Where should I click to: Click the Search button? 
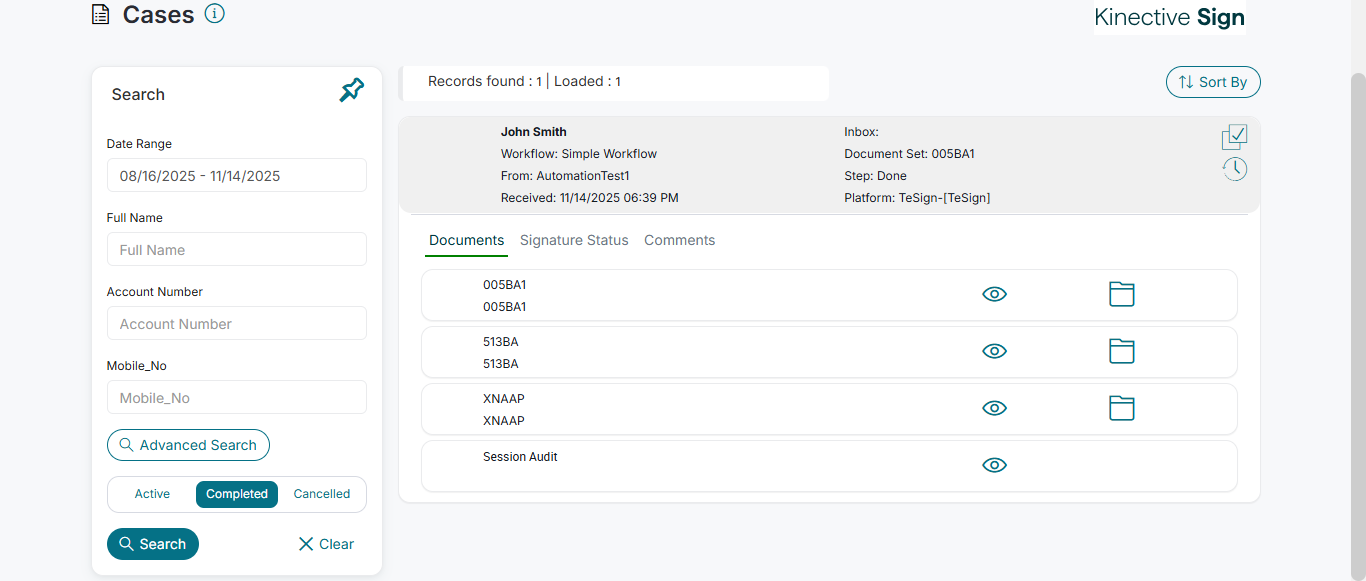153,544
